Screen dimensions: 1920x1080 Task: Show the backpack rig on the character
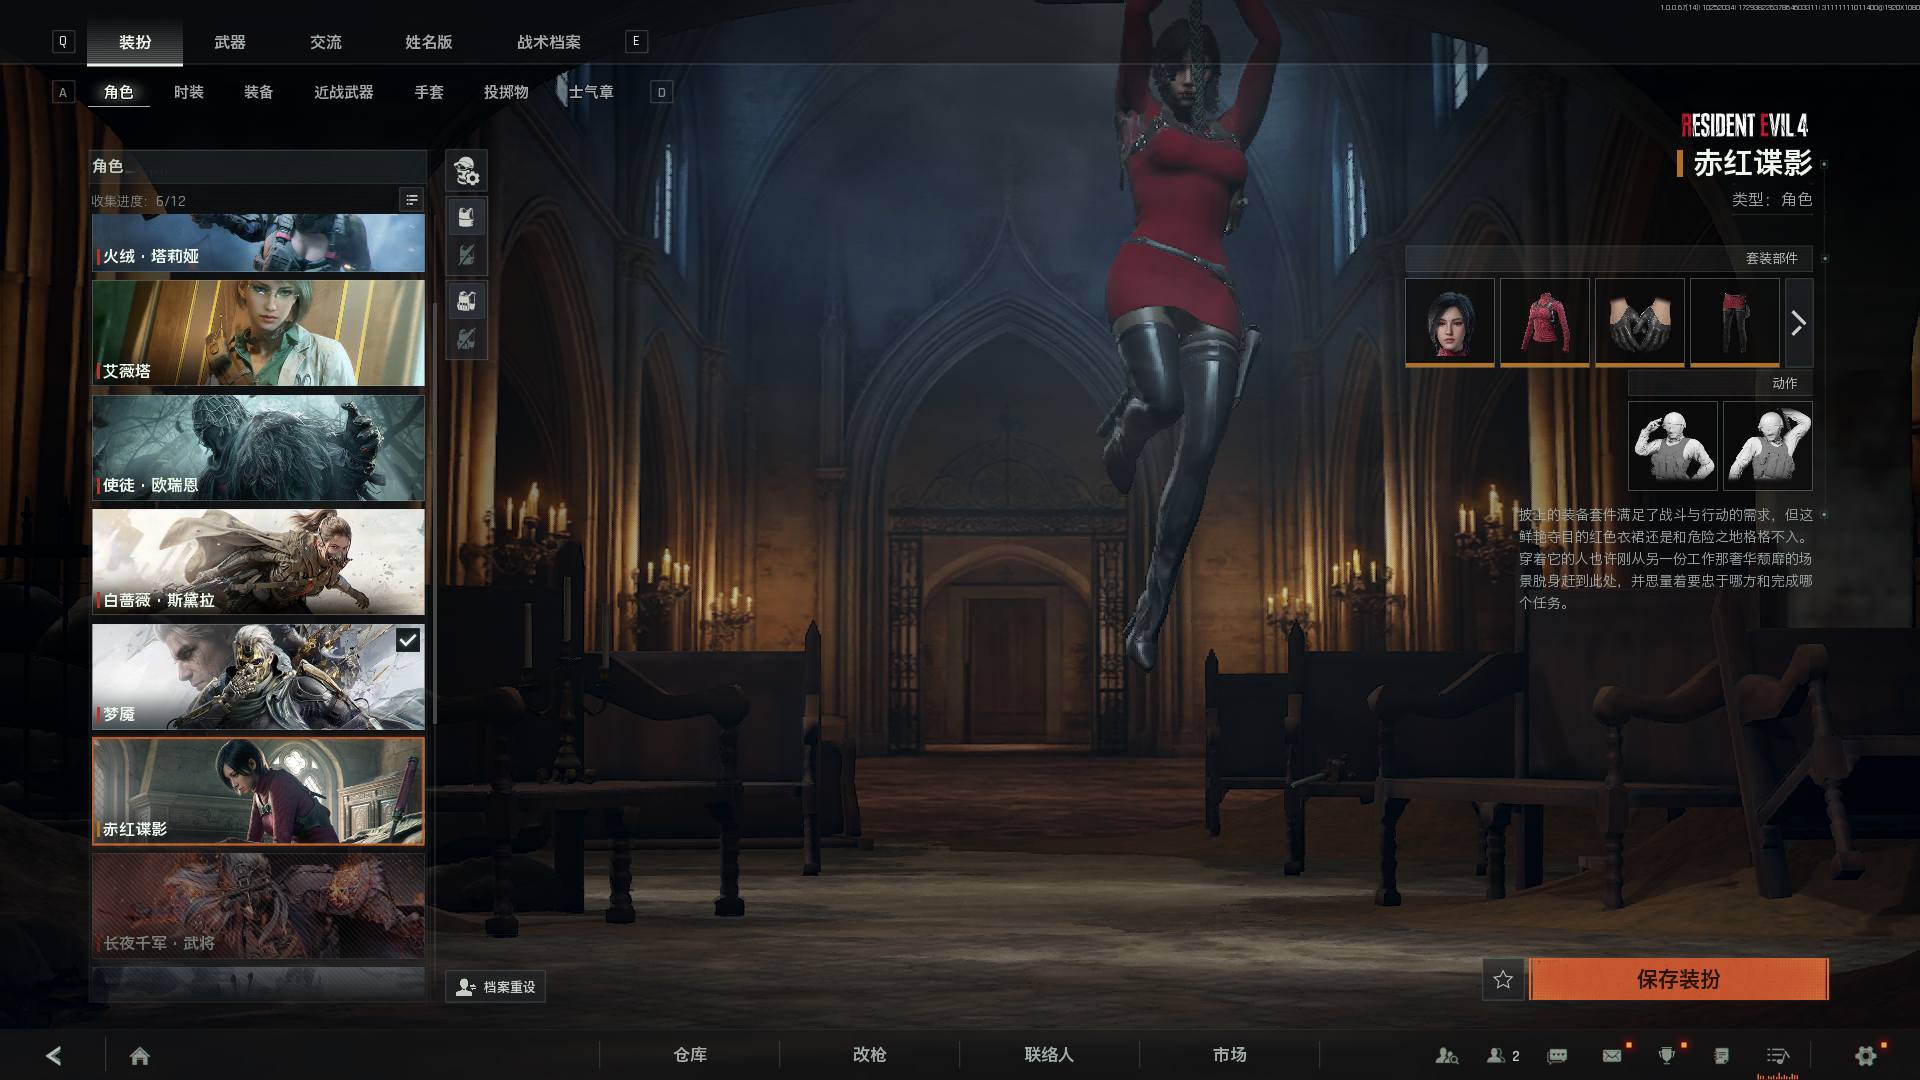pyautogui.click(x=466, y=300)
